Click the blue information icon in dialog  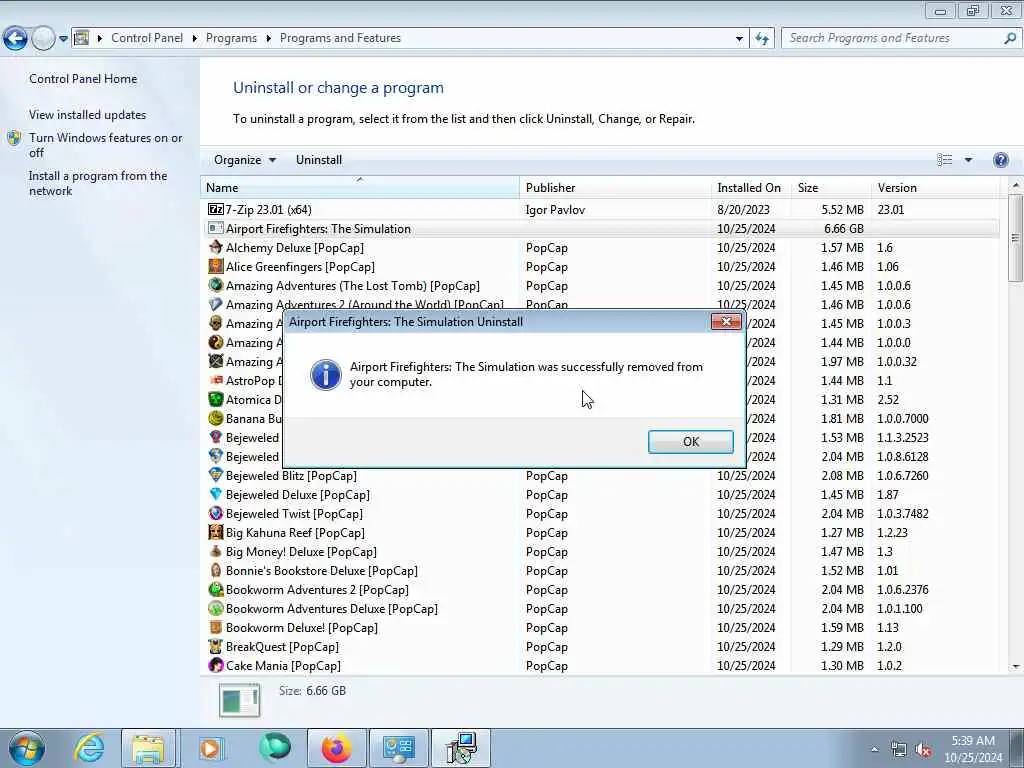[325, 375]
